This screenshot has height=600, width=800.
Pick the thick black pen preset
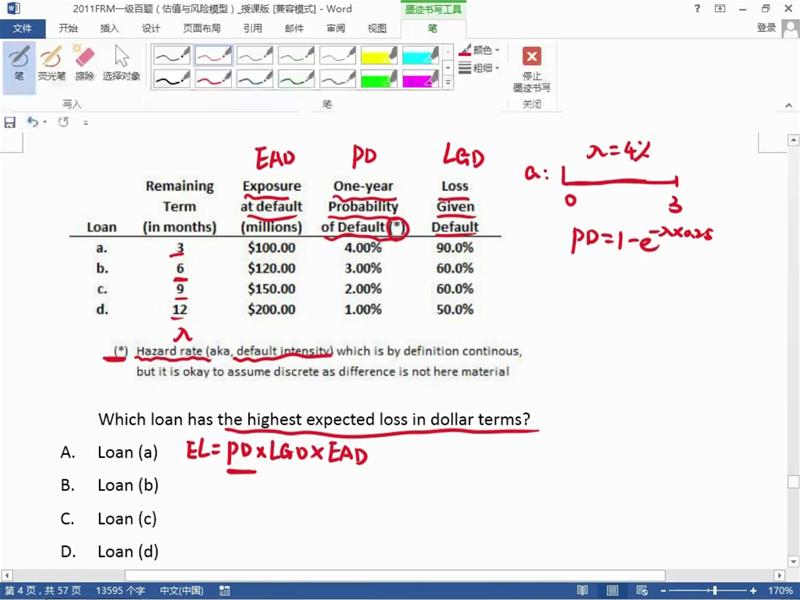(x=172, y=79)
